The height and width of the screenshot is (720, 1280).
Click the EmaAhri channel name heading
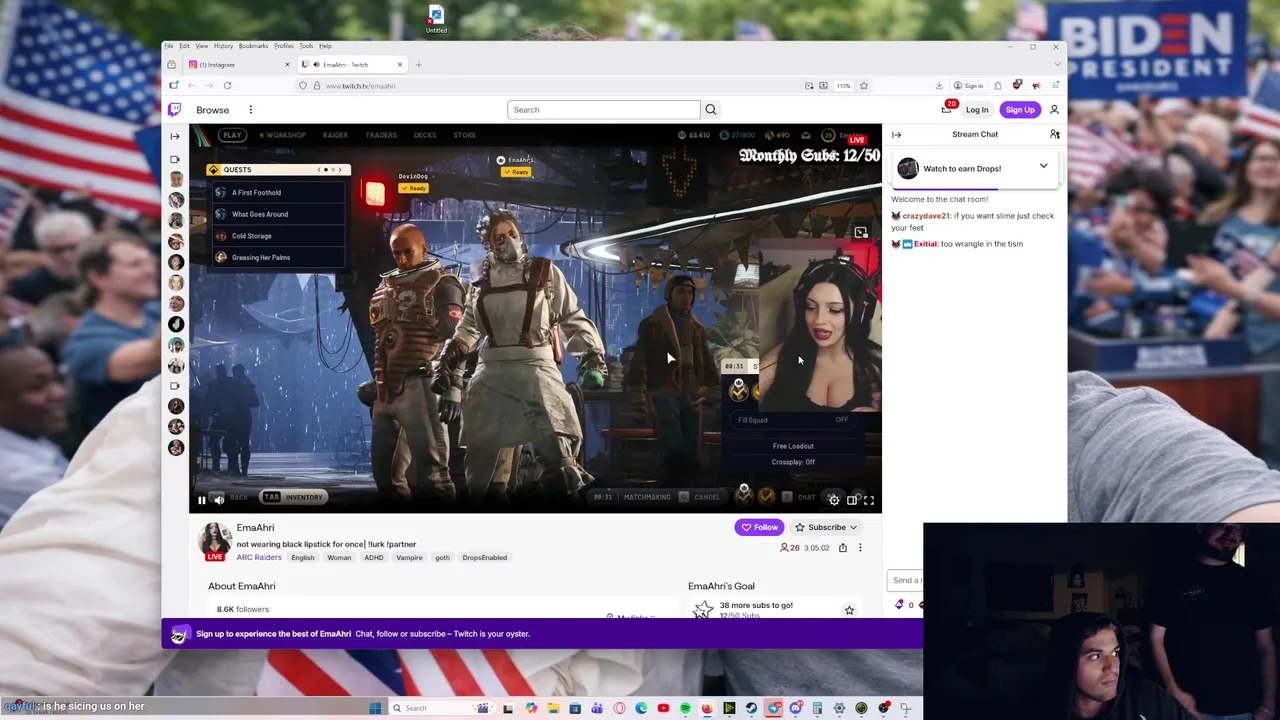(255, 528)
